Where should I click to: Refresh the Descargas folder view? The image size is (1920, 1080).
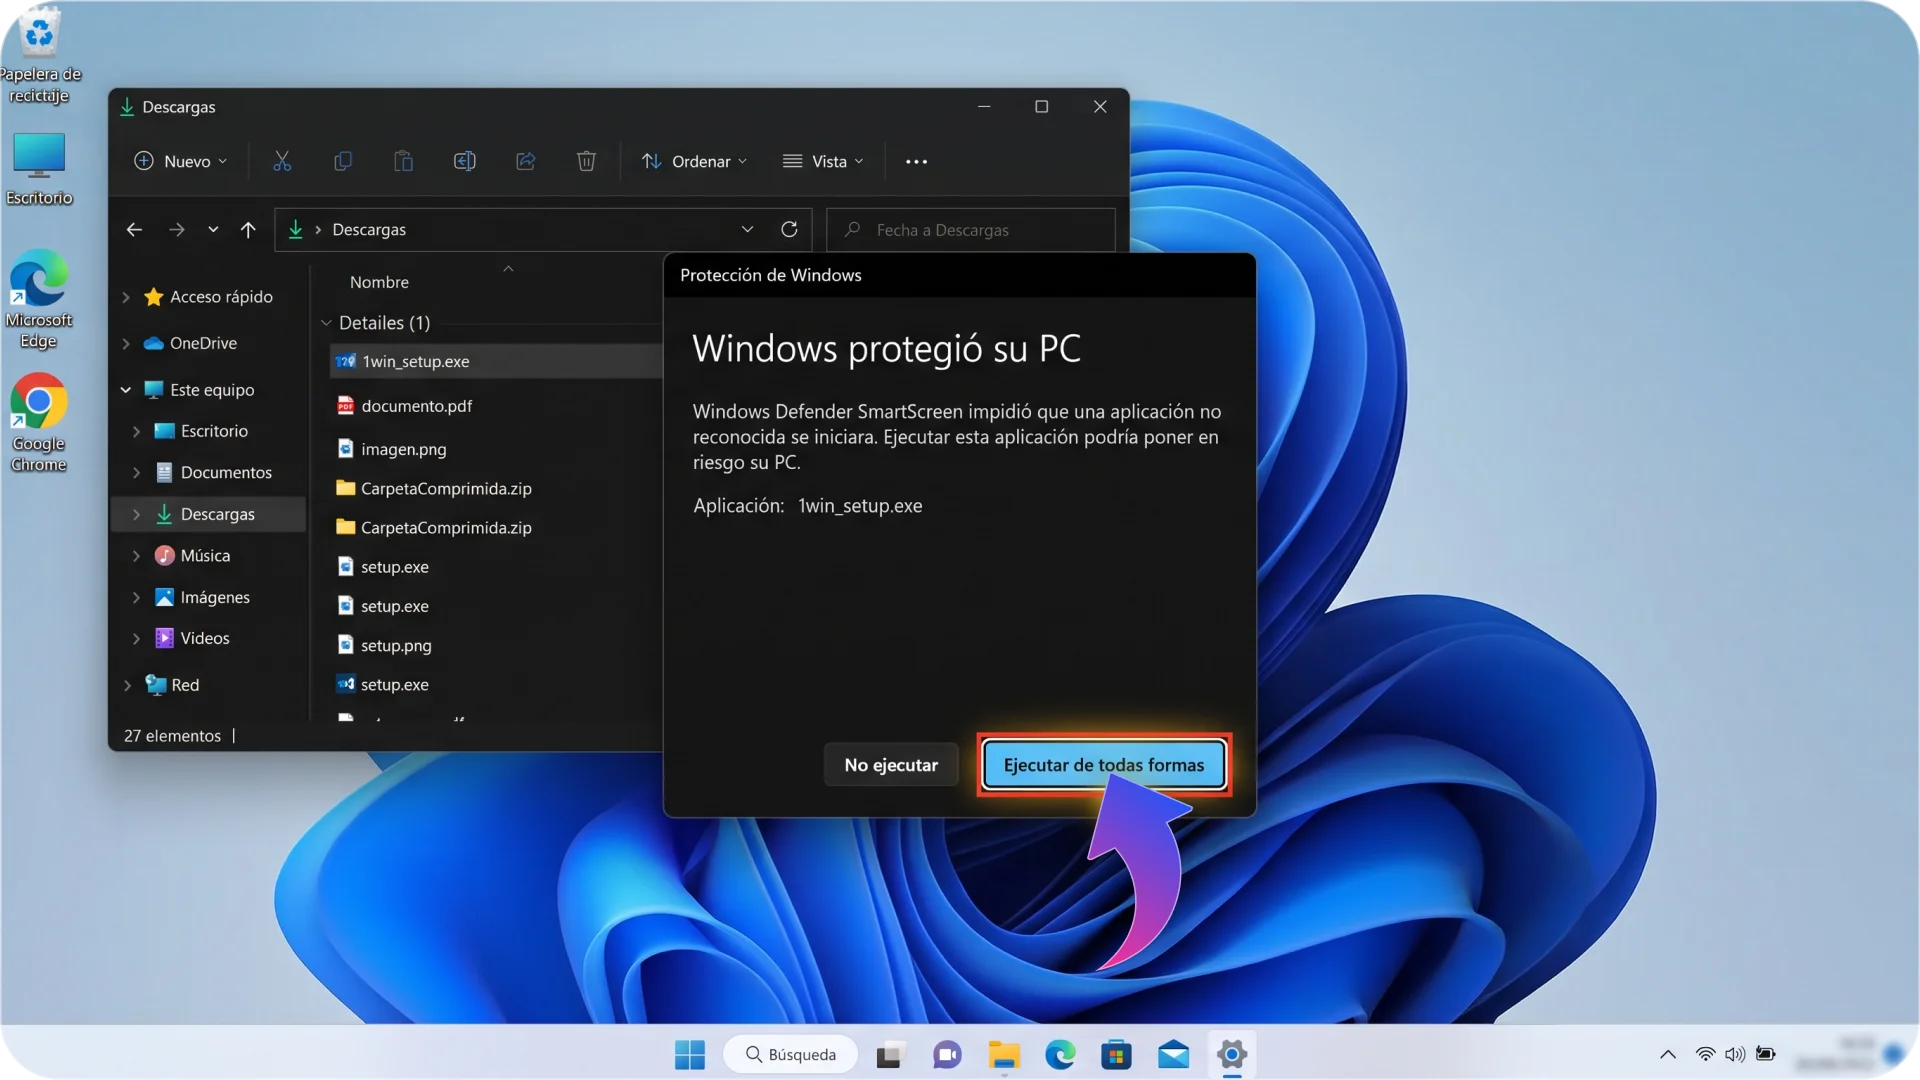click(789, 229)
